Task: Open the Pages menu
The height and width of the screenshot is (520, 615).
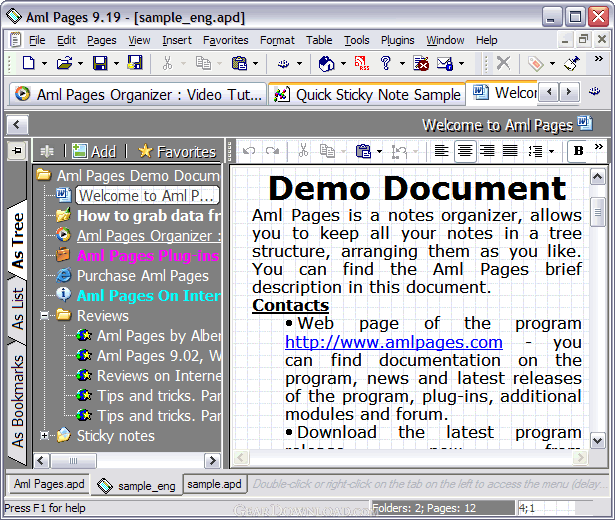Action: 102,40
